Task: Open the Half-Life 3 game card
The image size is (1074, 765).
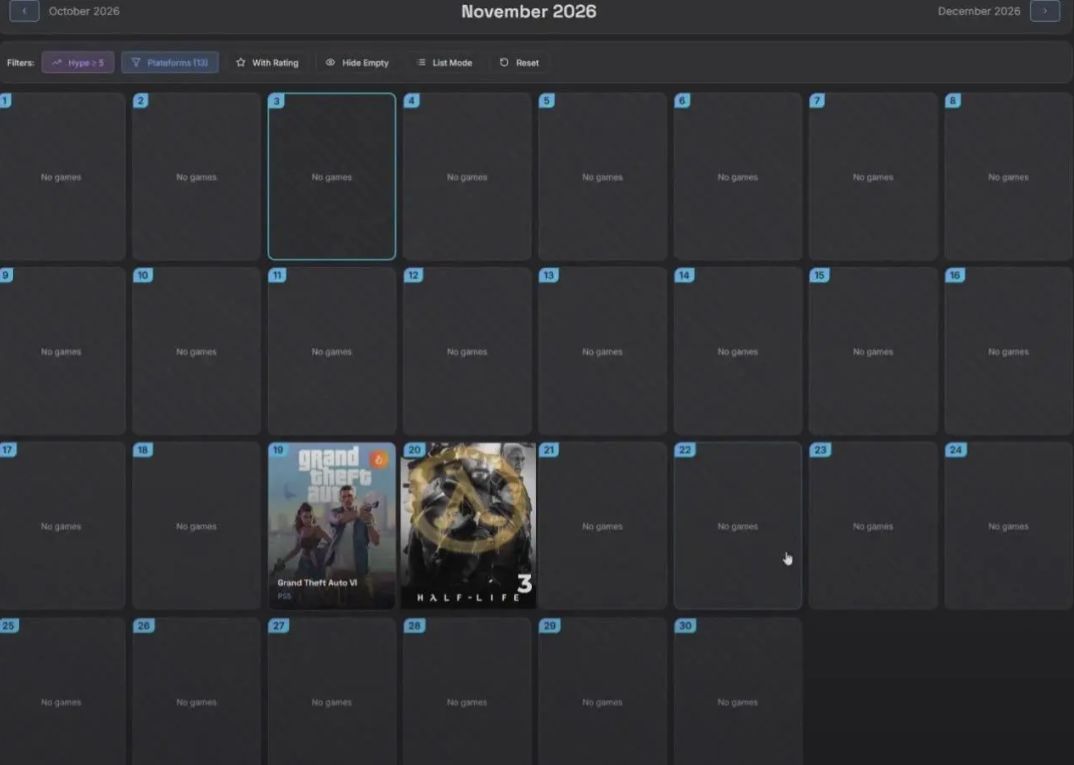Action: coord(467,525)
